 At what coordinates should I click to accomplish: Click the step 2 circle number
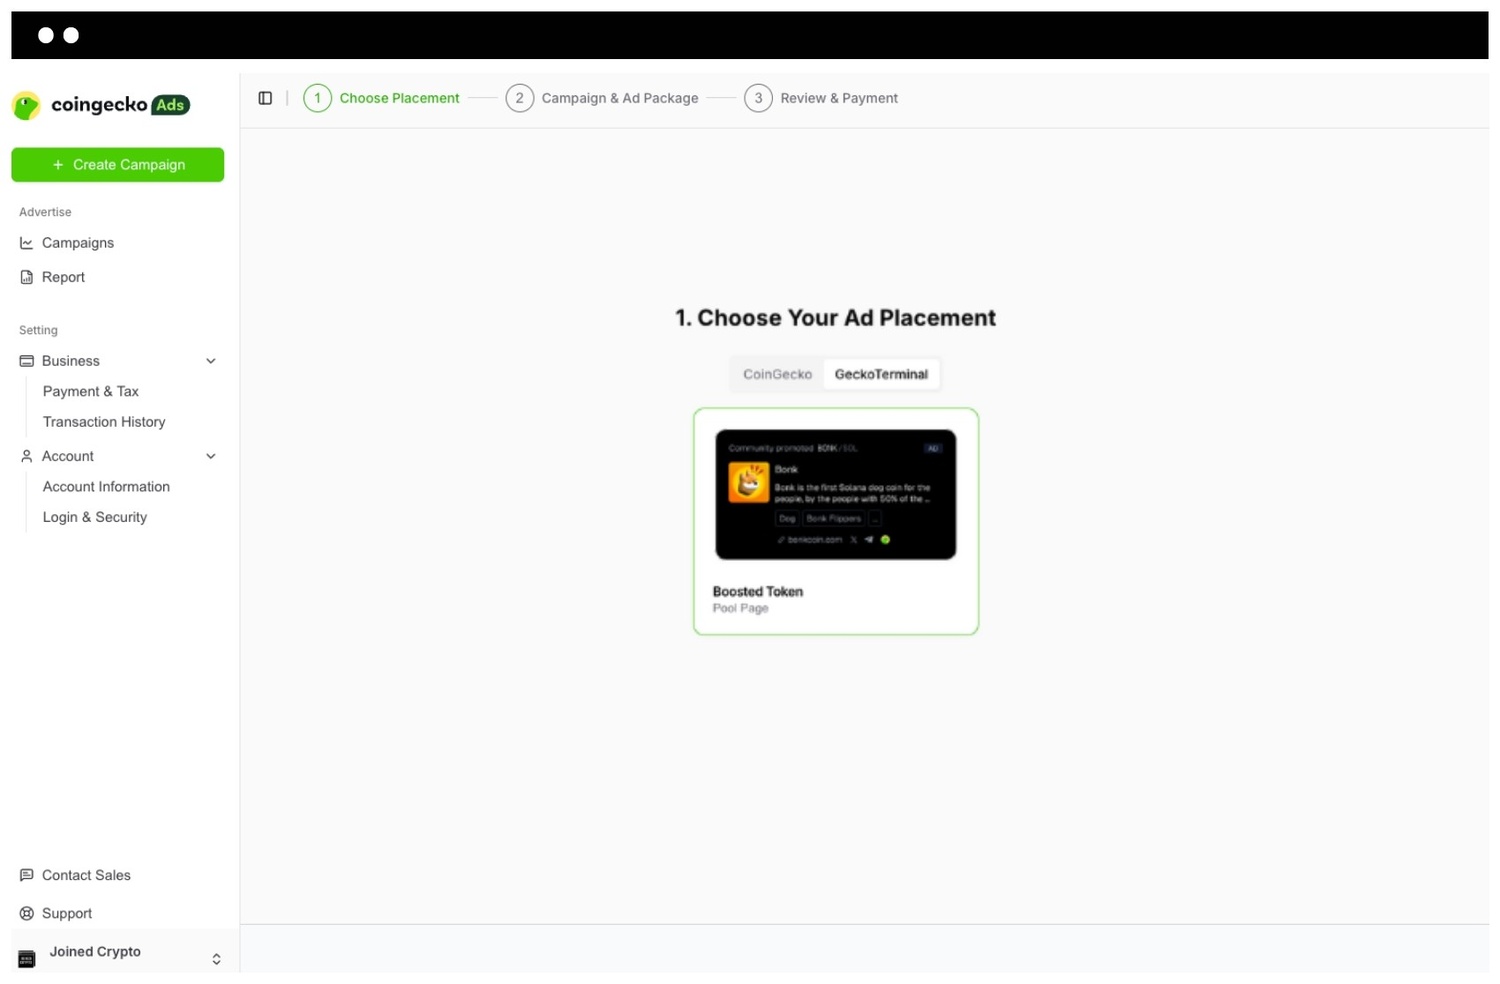519,98
